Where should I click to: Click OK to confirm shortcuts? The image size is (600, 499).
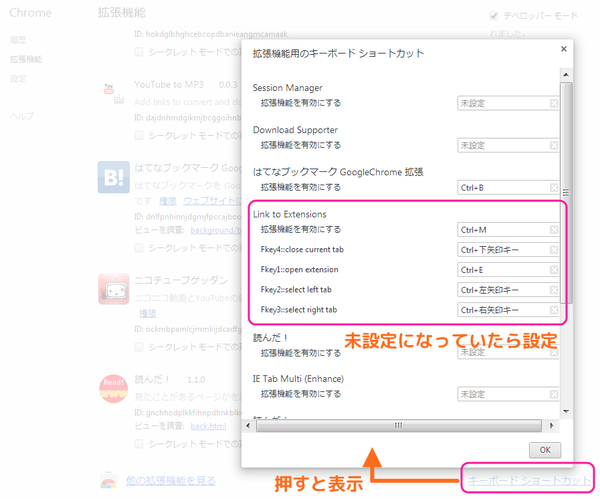coord(545,450)
